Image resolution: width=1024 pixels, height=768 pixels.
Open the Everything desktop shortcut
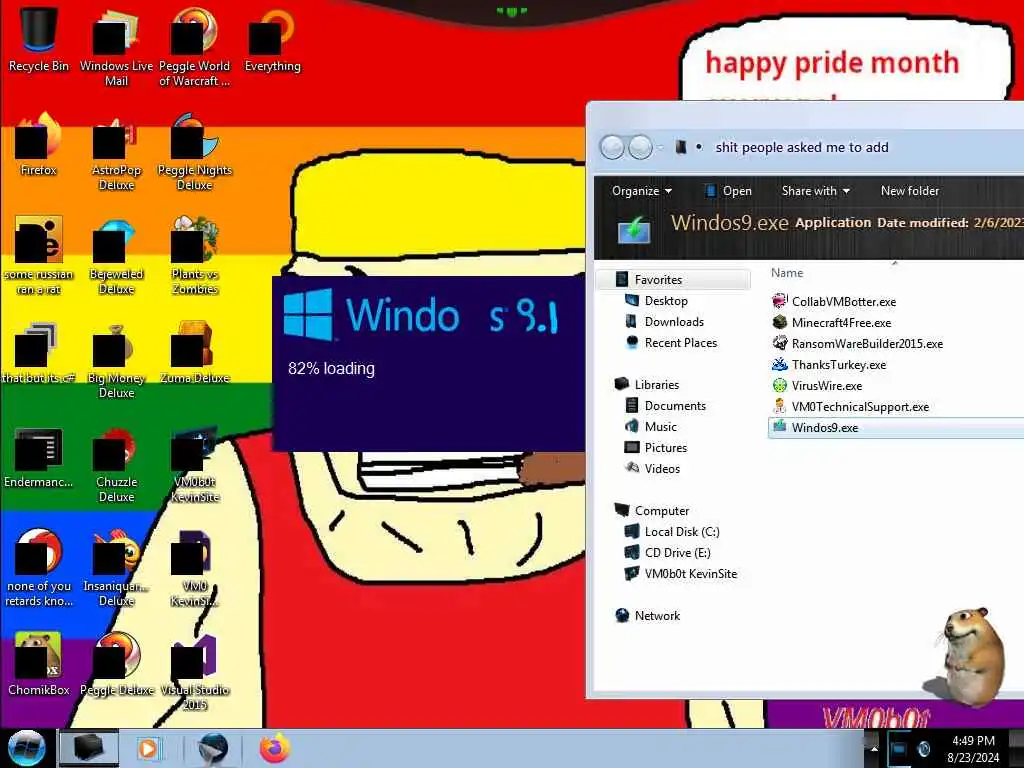(273, 40)
